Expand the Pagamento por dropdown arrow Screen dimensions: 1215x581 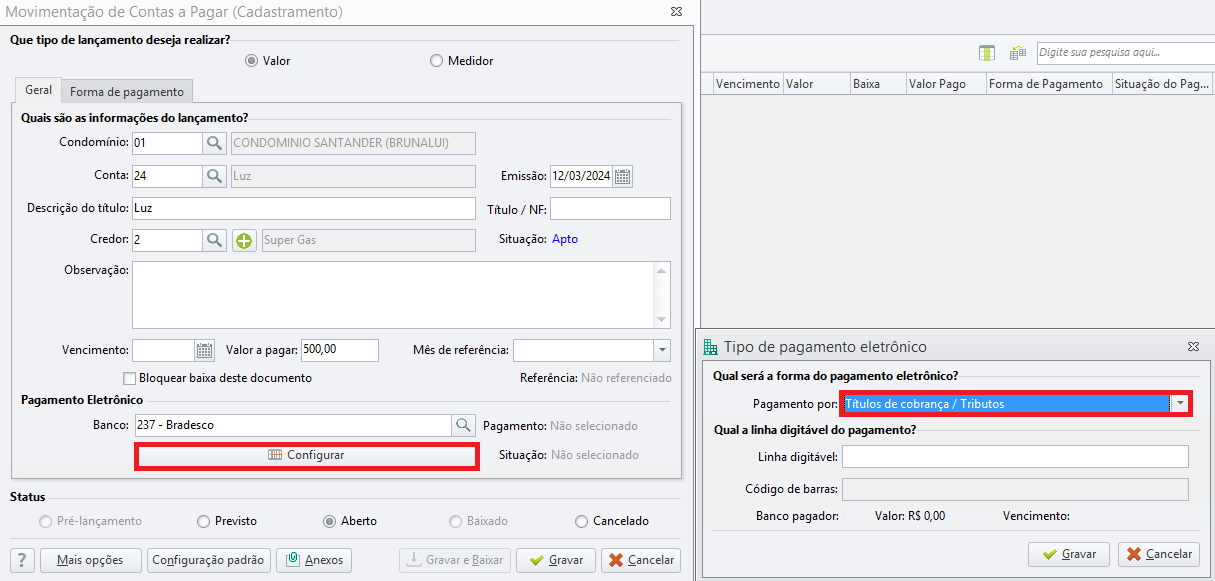tap(1180, 404)
